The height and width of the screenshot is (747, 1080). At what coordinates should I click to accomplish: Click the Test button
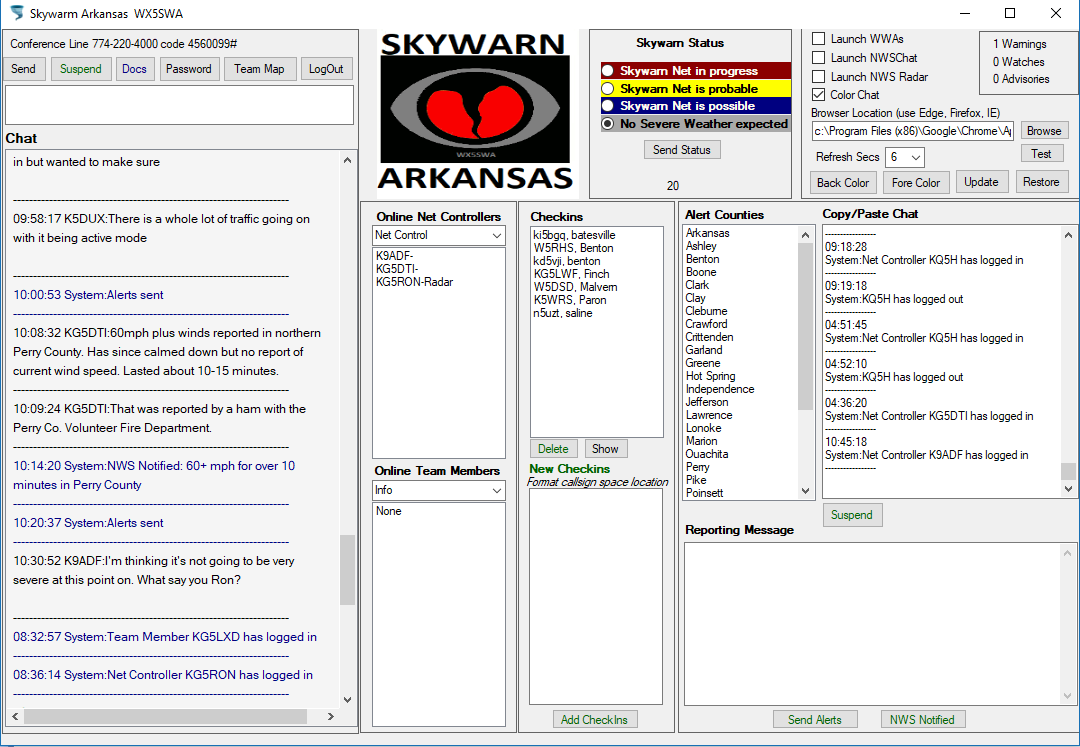coord(1041,154)
